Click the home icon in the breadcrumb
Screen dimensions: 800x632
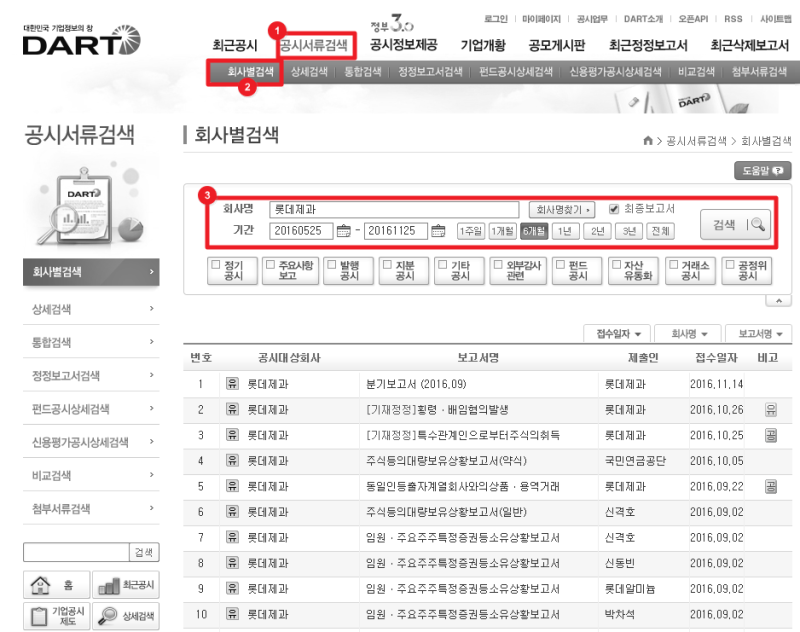[x=648, y=140]
